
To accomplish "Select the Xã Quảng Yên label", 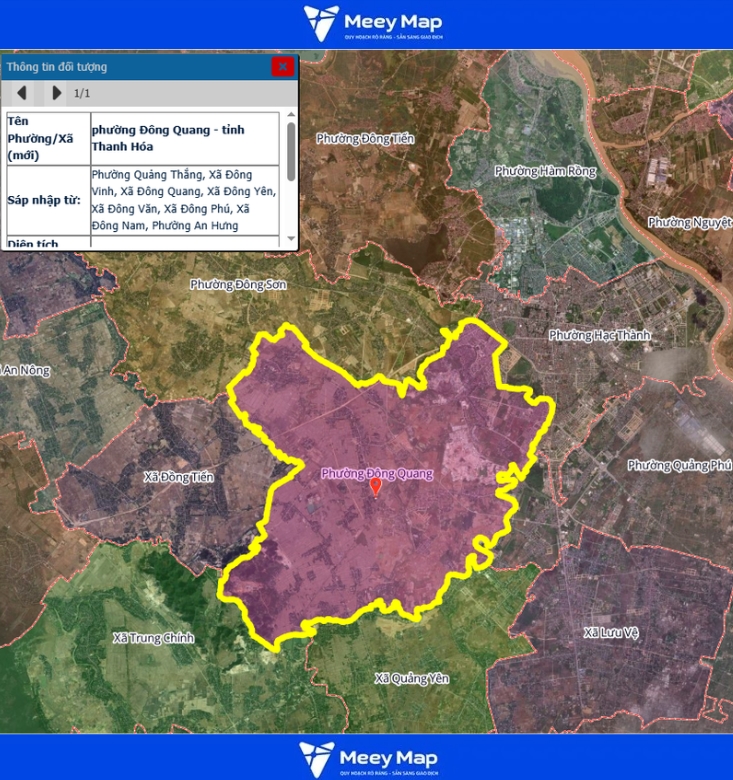I will tap(412, 679).
